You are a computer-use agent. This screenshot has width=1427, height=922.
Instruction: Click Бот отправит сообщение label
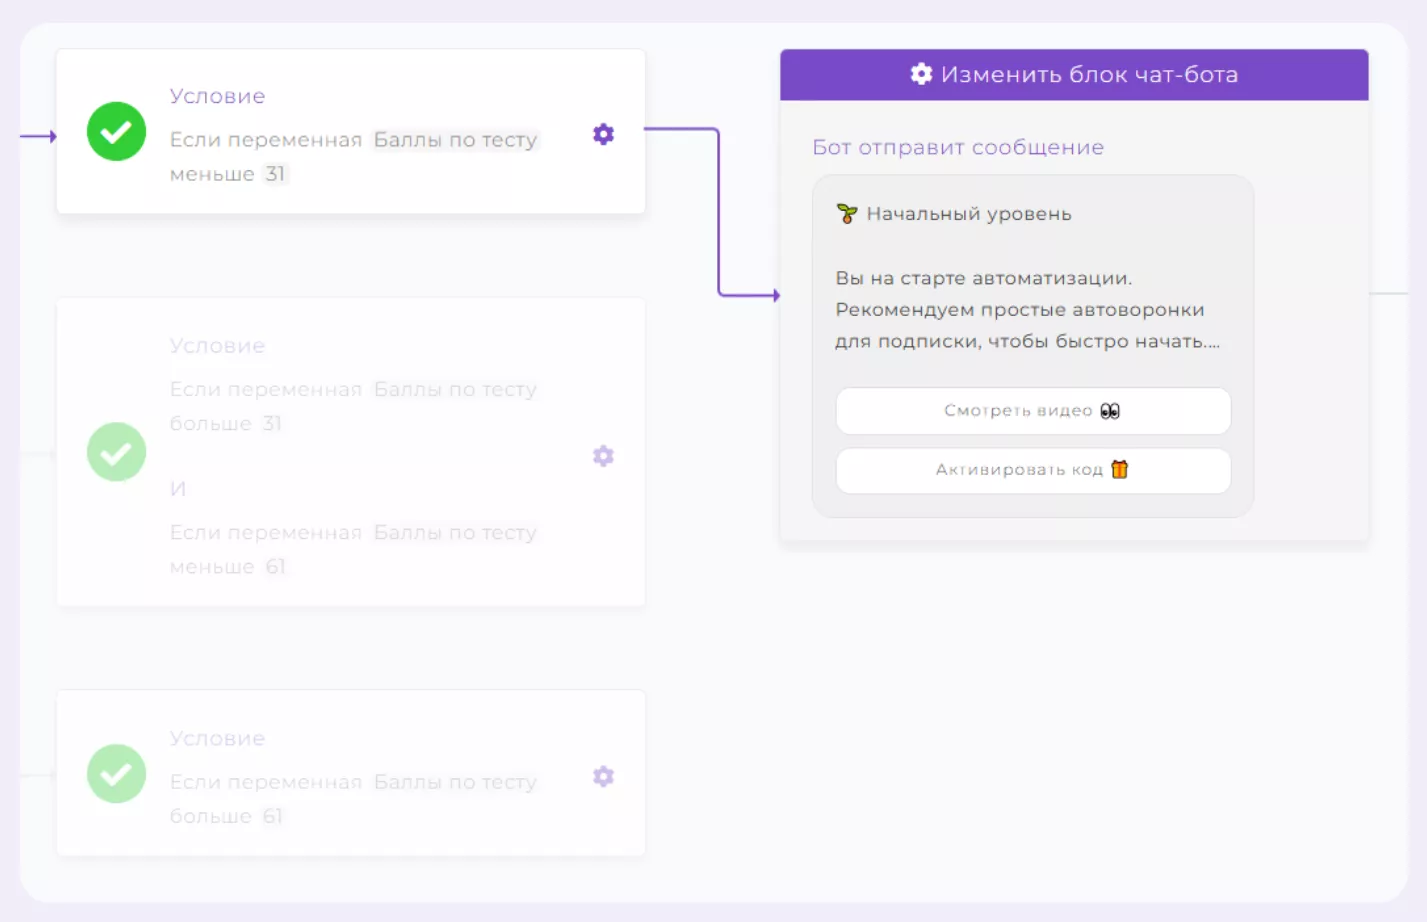coord(958,147)
